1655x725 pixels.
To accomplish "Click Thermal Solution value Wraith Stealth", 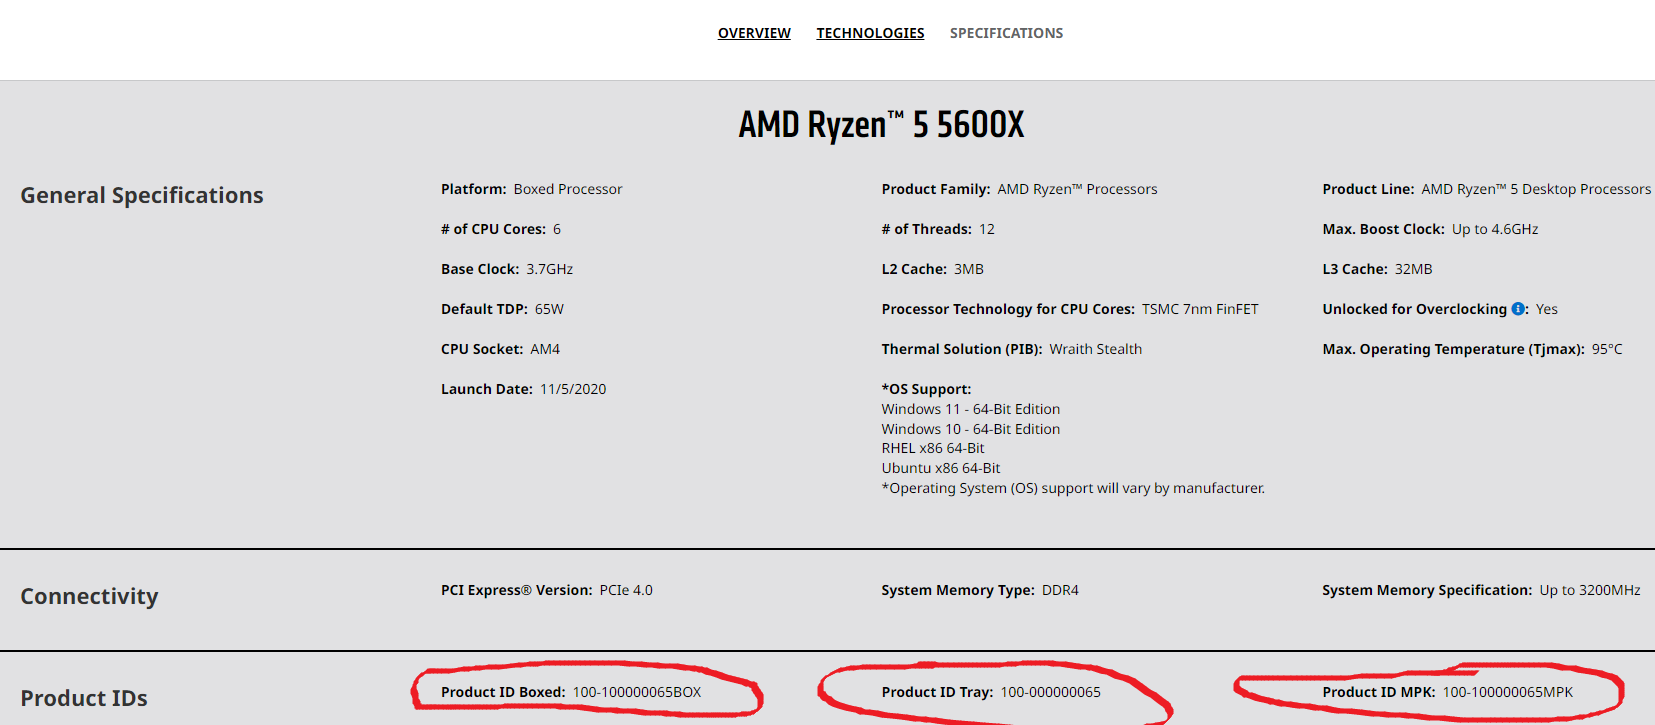I will tap(1095, 349).
